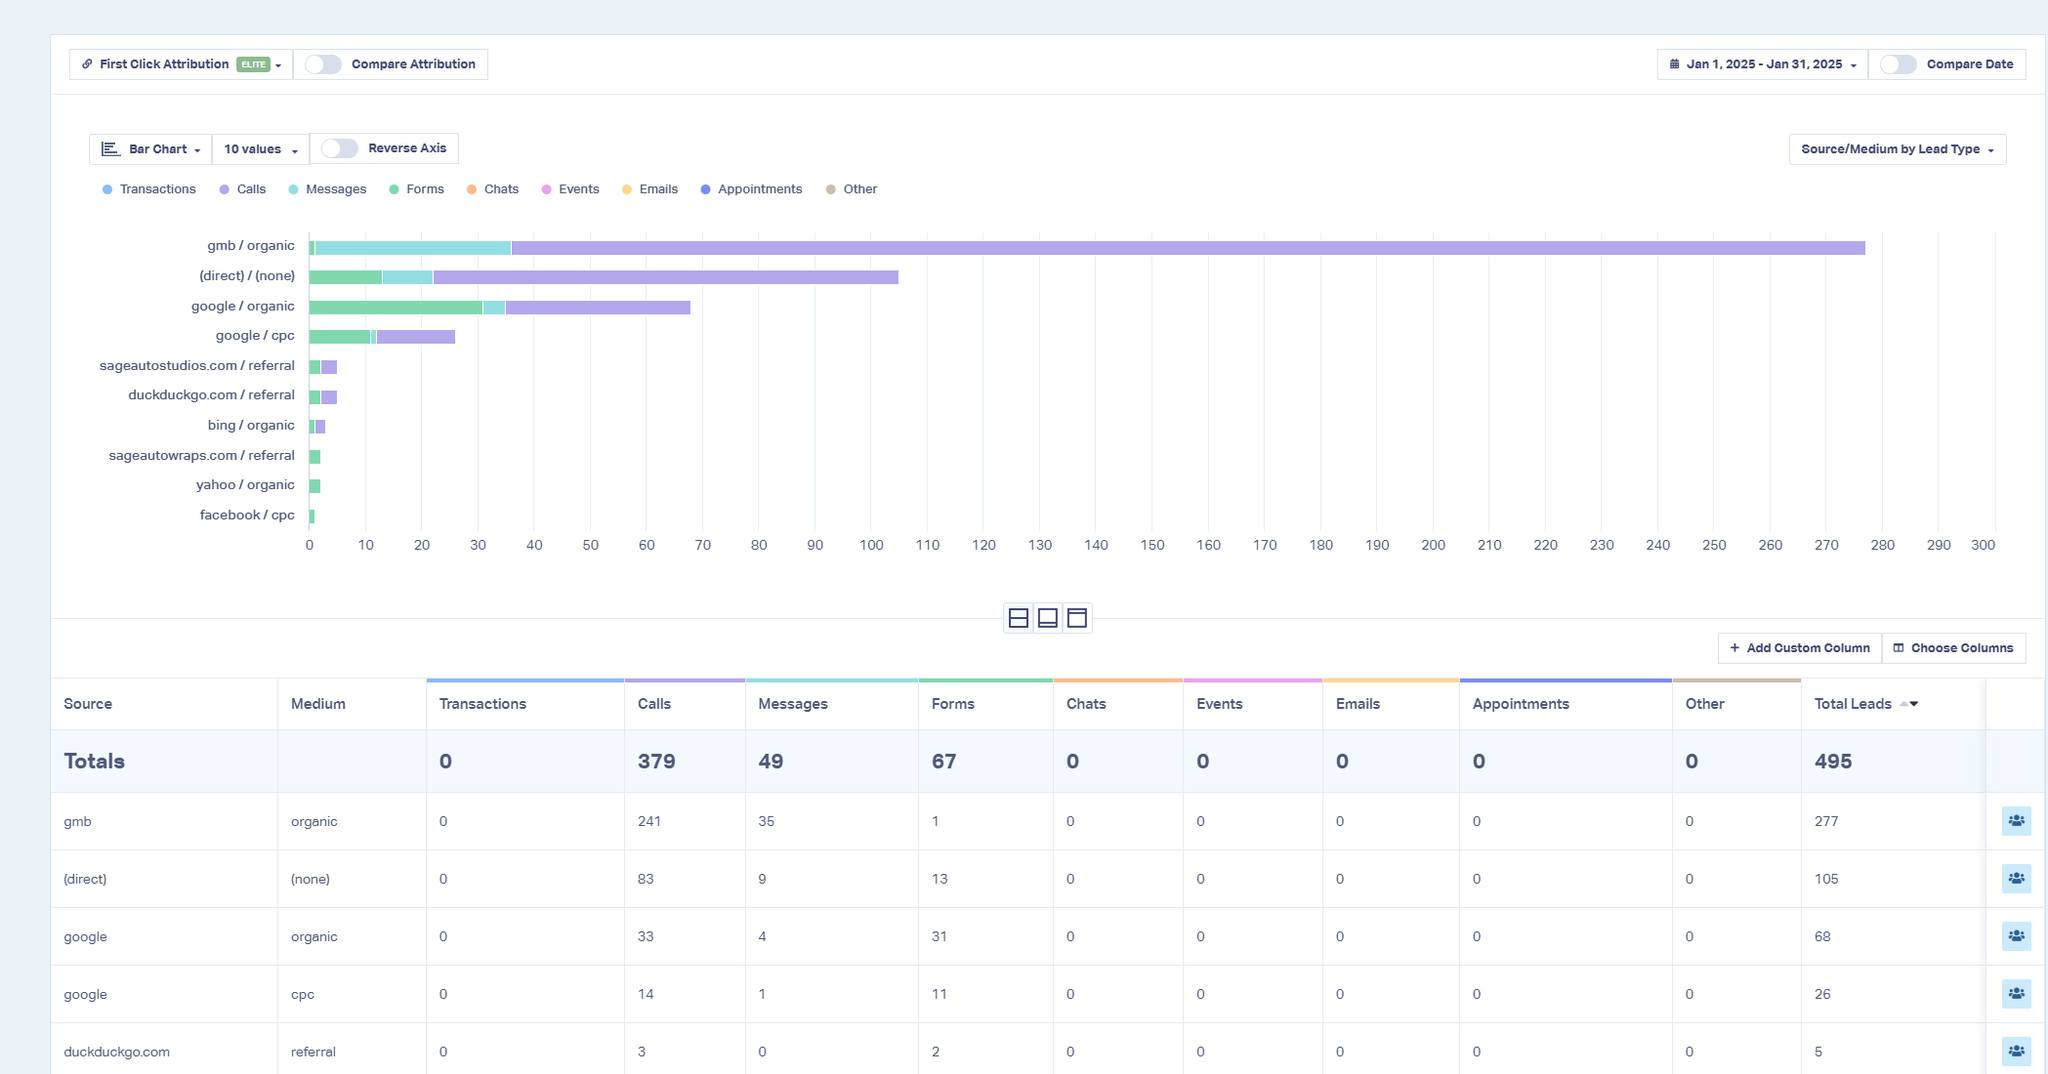The width and height of the screenshot is (2048, 1074).
Task: Click people icon for google cpc row
Action: click(2016, 994)
